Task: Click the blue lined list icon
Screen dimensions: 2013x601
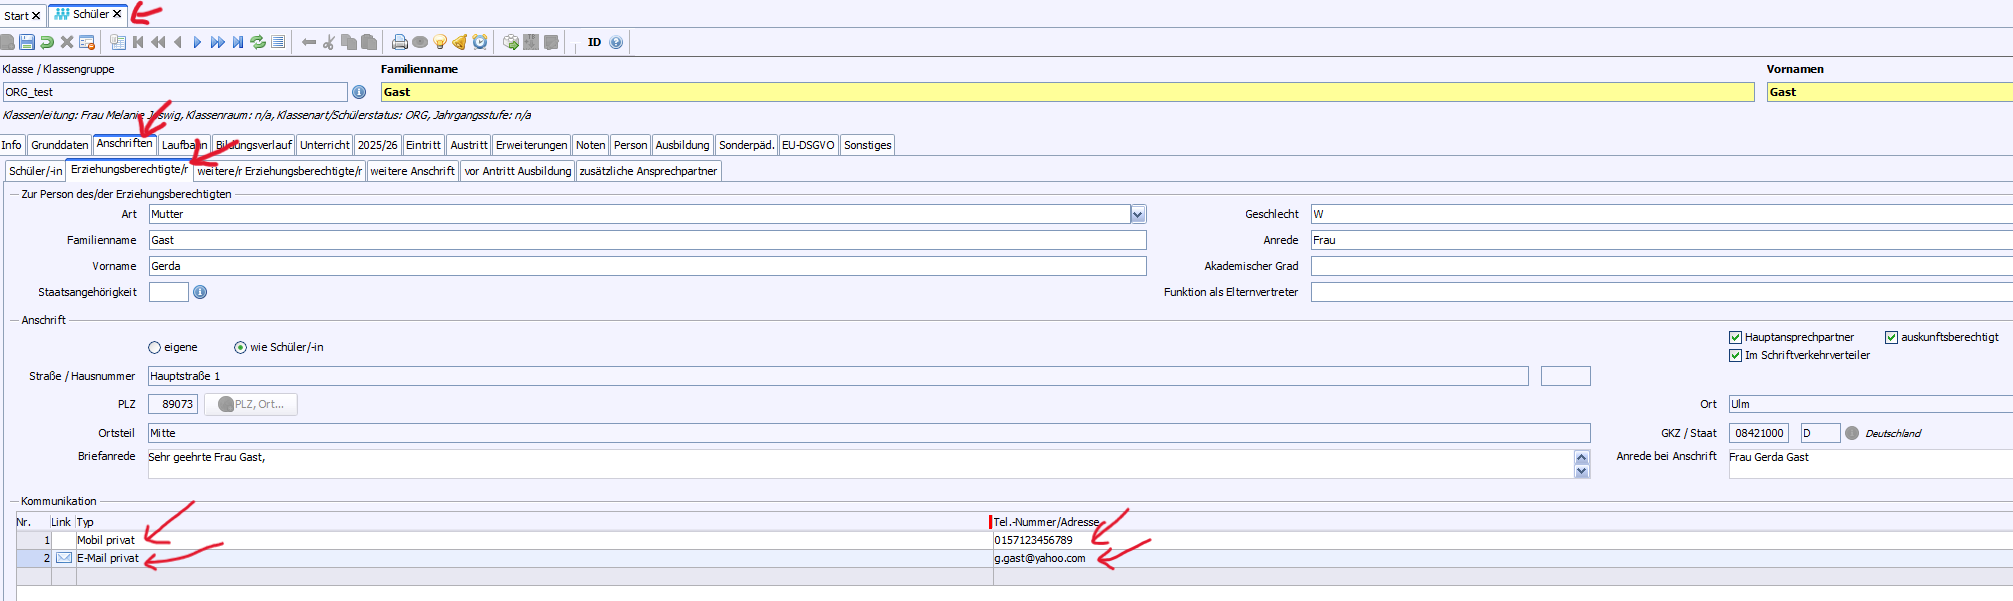Action: point(278,42)
